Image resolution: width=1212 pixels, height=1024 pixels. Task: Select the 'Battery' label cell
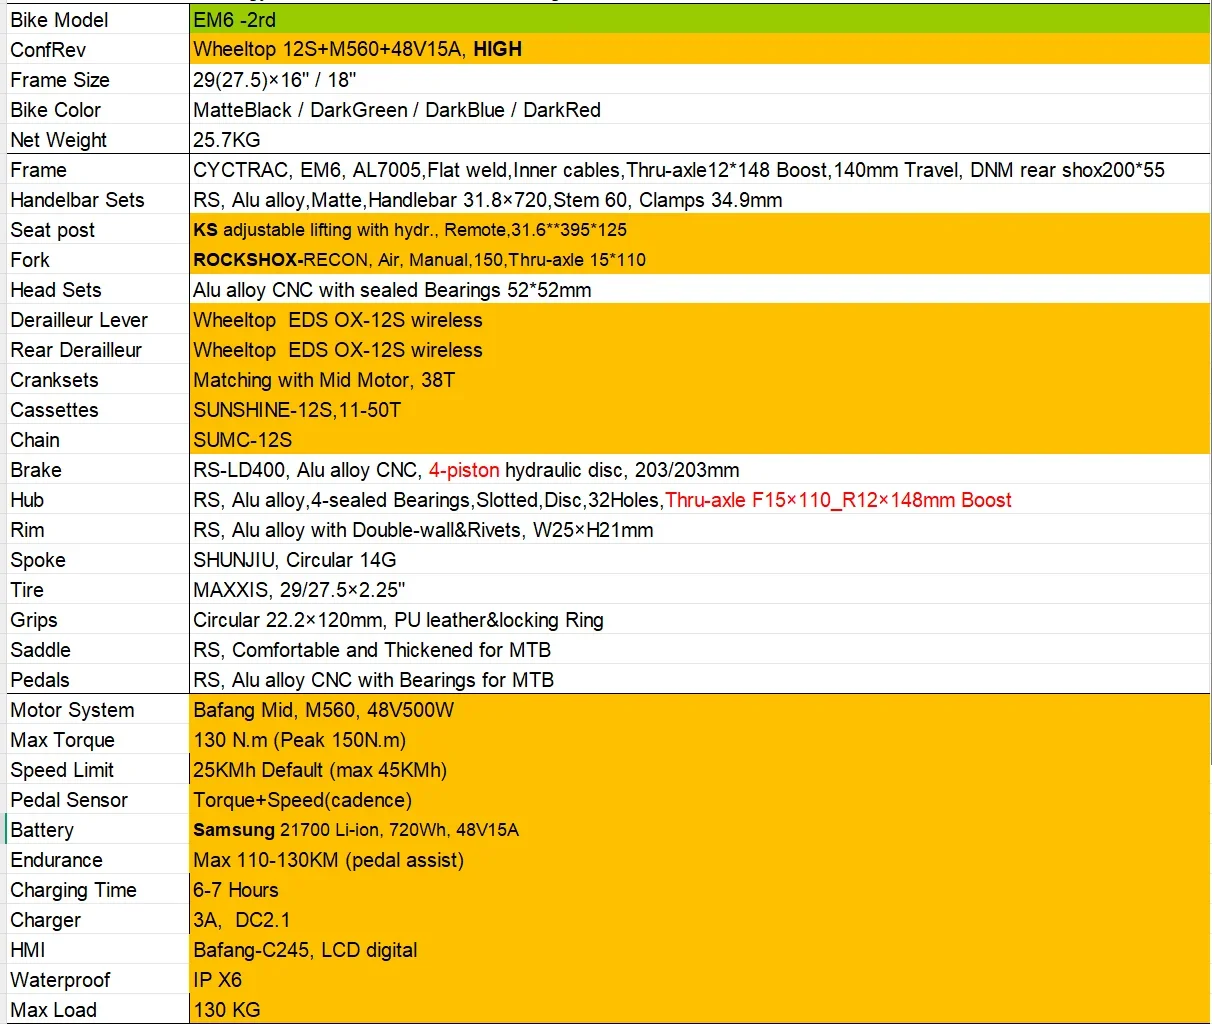coord(96,830)
